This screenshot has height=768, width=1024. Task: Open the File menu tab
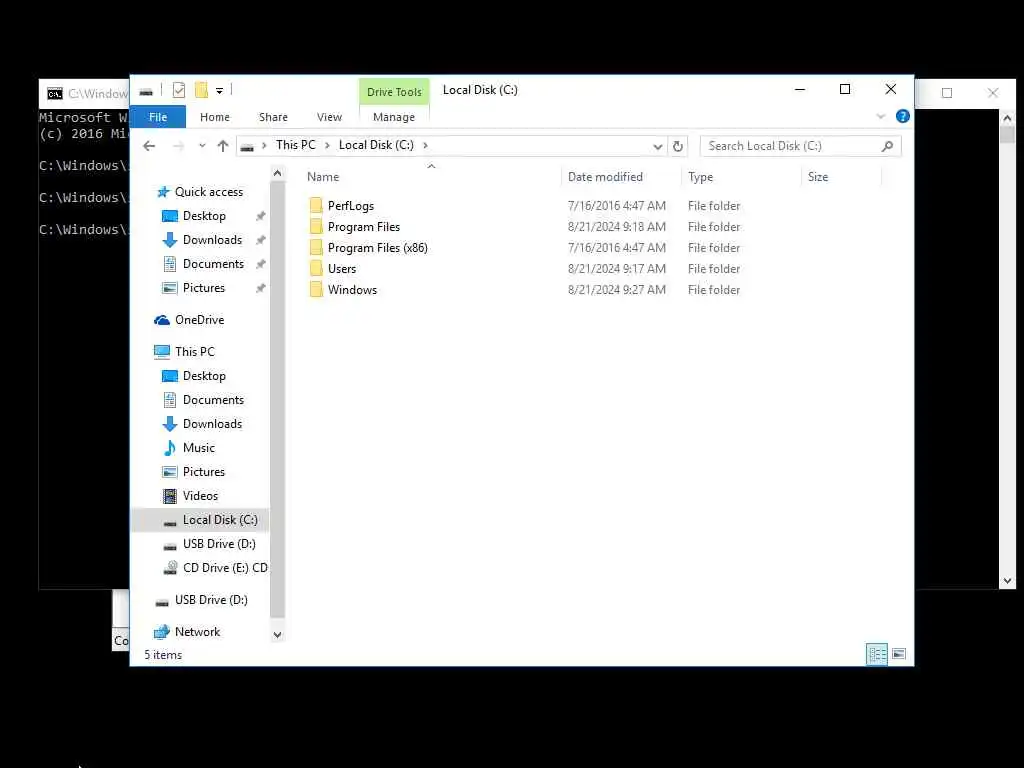click(158, 117)
